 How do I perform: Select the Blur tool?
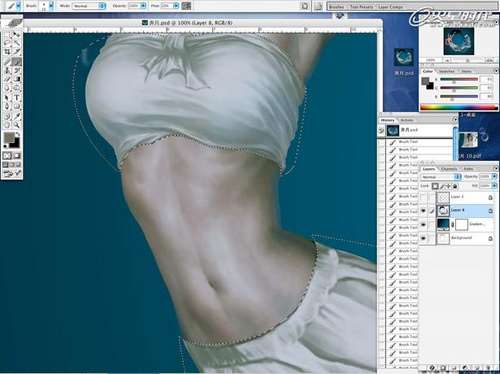pyautogui.click(x=7, y=88)
